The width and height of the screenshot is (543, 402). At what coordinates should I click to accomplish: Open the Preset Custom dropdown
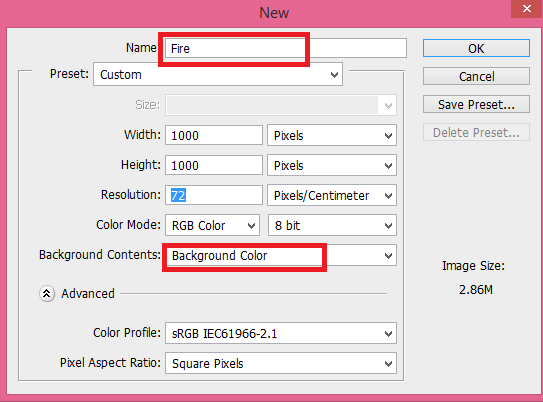point(218,74)
